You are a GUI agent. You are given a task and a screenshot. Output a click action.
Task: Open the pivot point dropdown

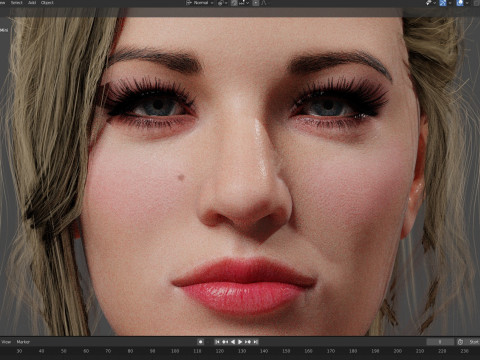click(x=223, y=3)
